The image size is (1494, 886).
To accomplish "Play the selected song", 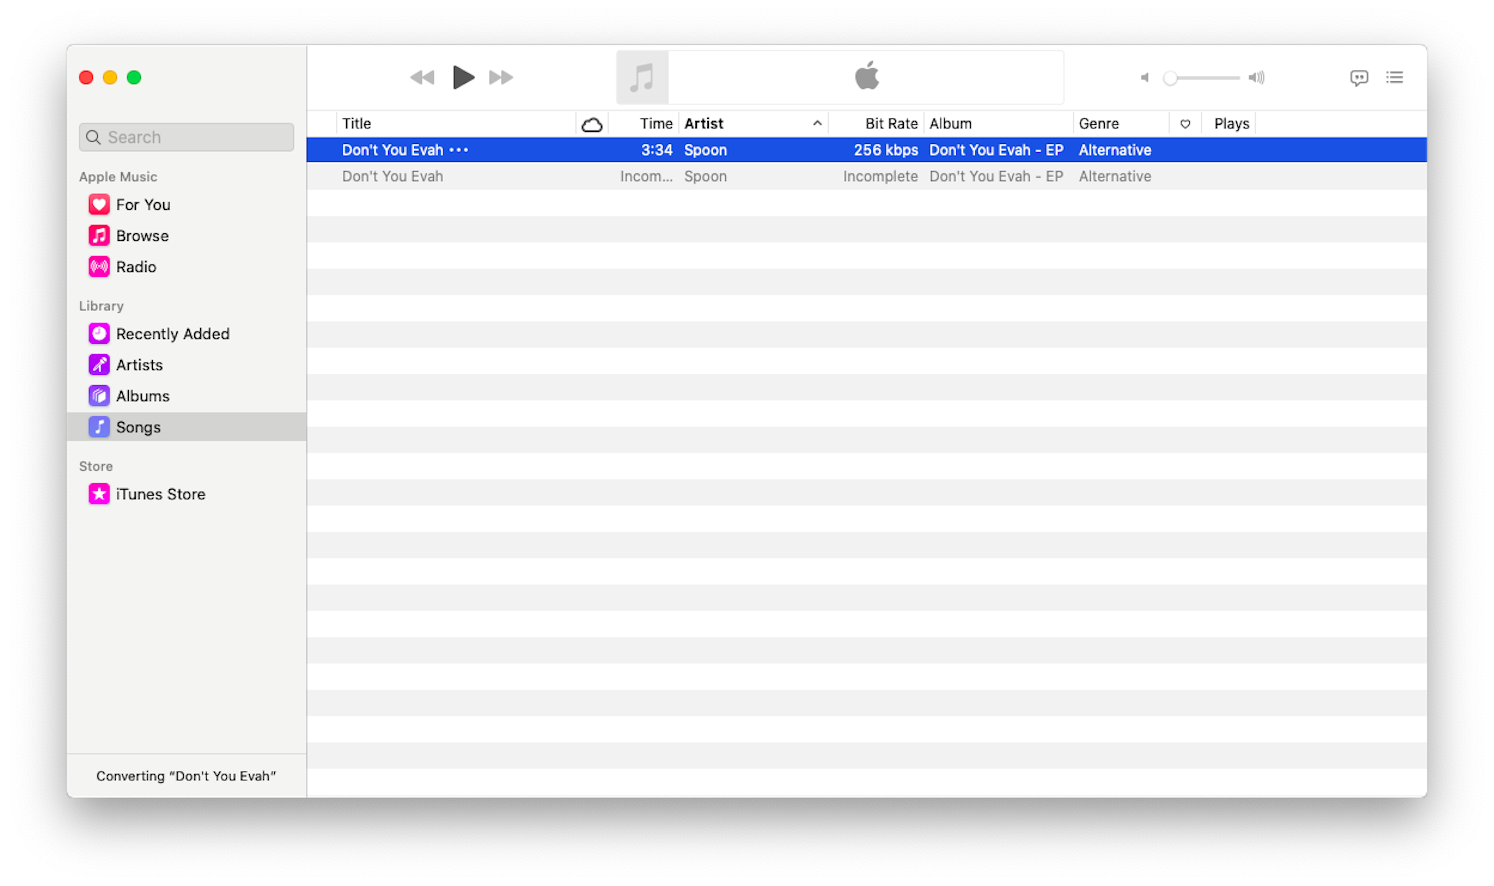I will [x=464, y=77].
